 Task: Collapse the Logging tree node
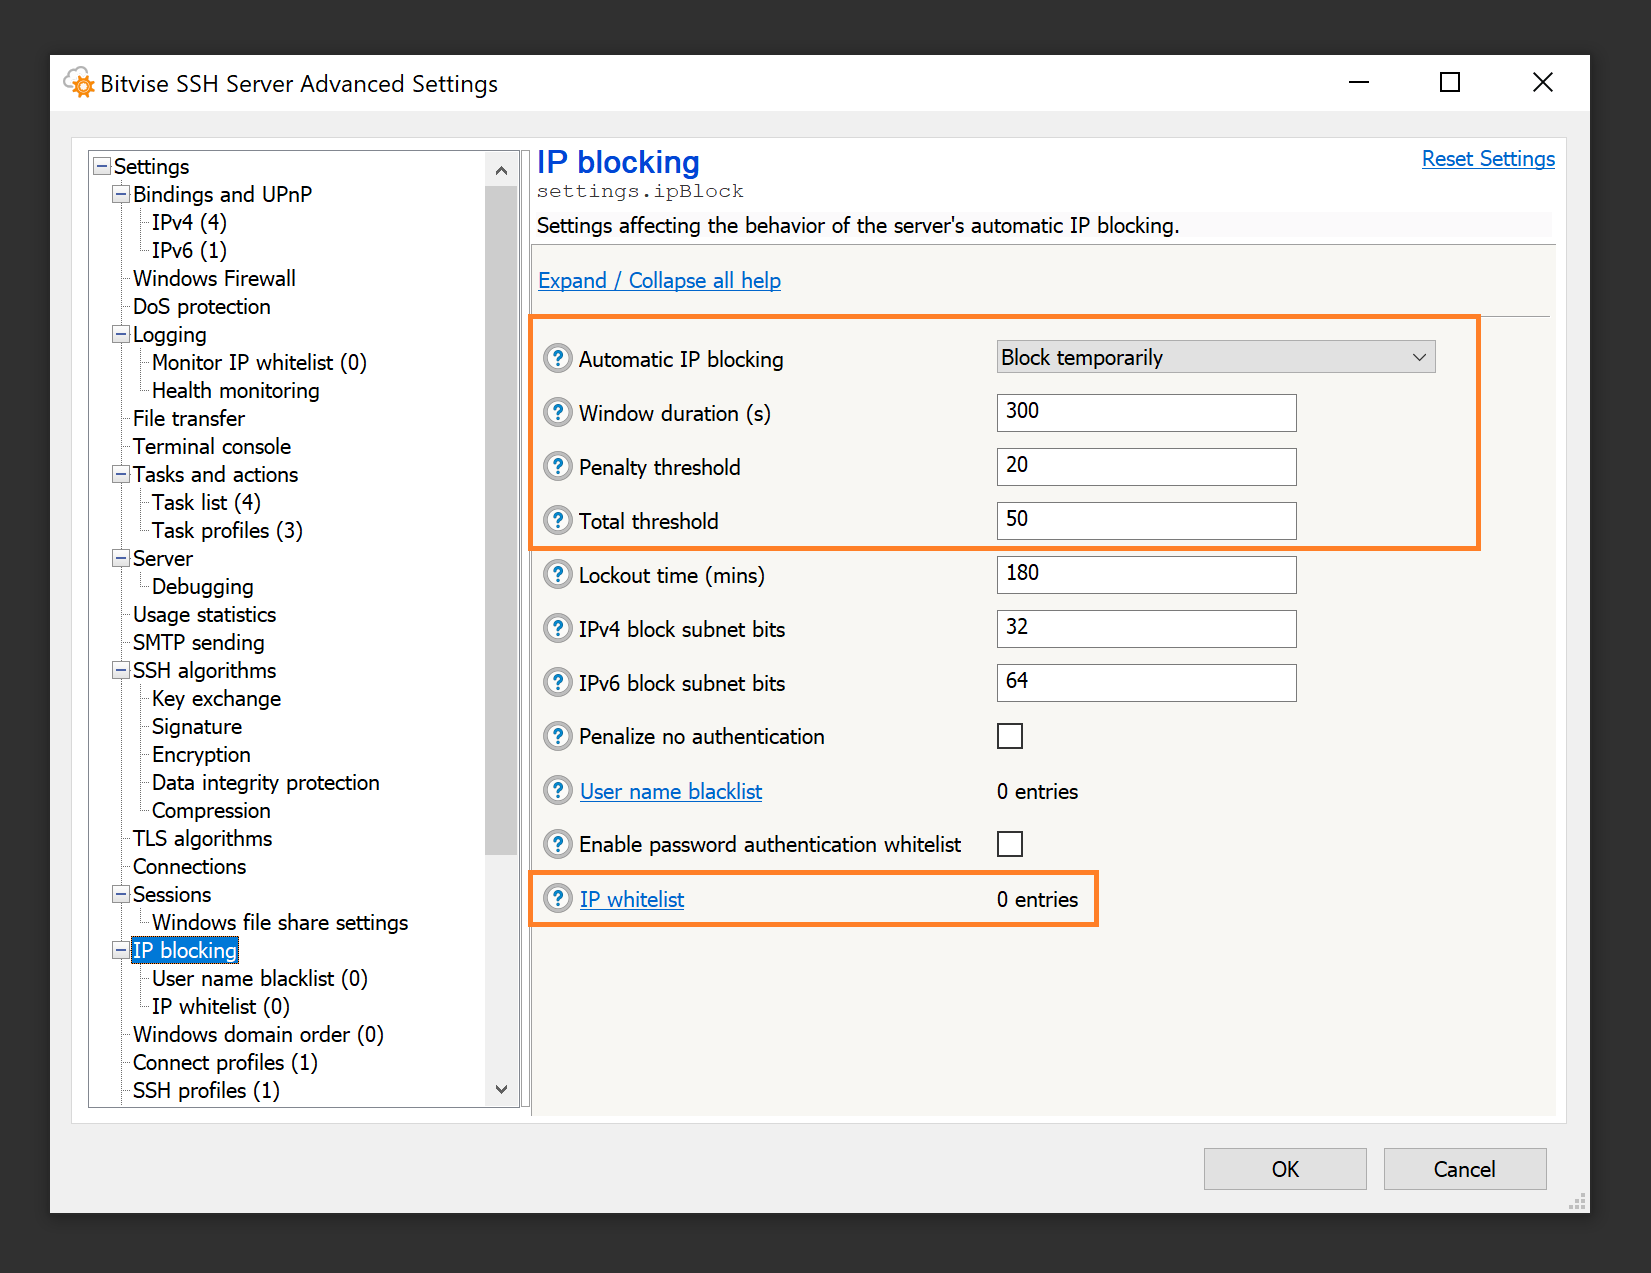[121, 334]
